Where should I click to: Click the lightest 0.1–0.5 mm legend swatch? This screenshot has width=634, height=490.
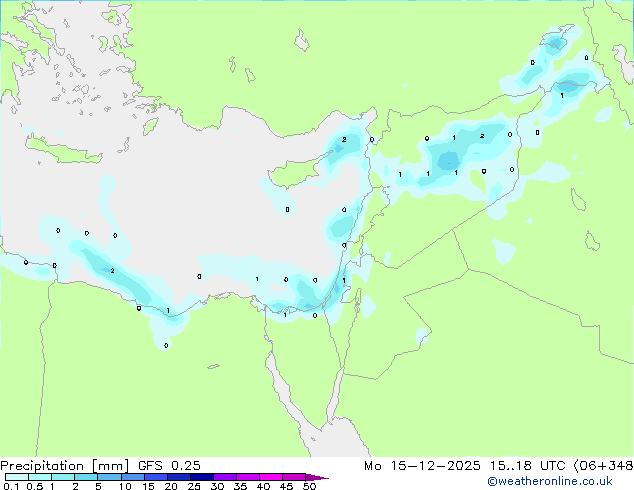17,477
